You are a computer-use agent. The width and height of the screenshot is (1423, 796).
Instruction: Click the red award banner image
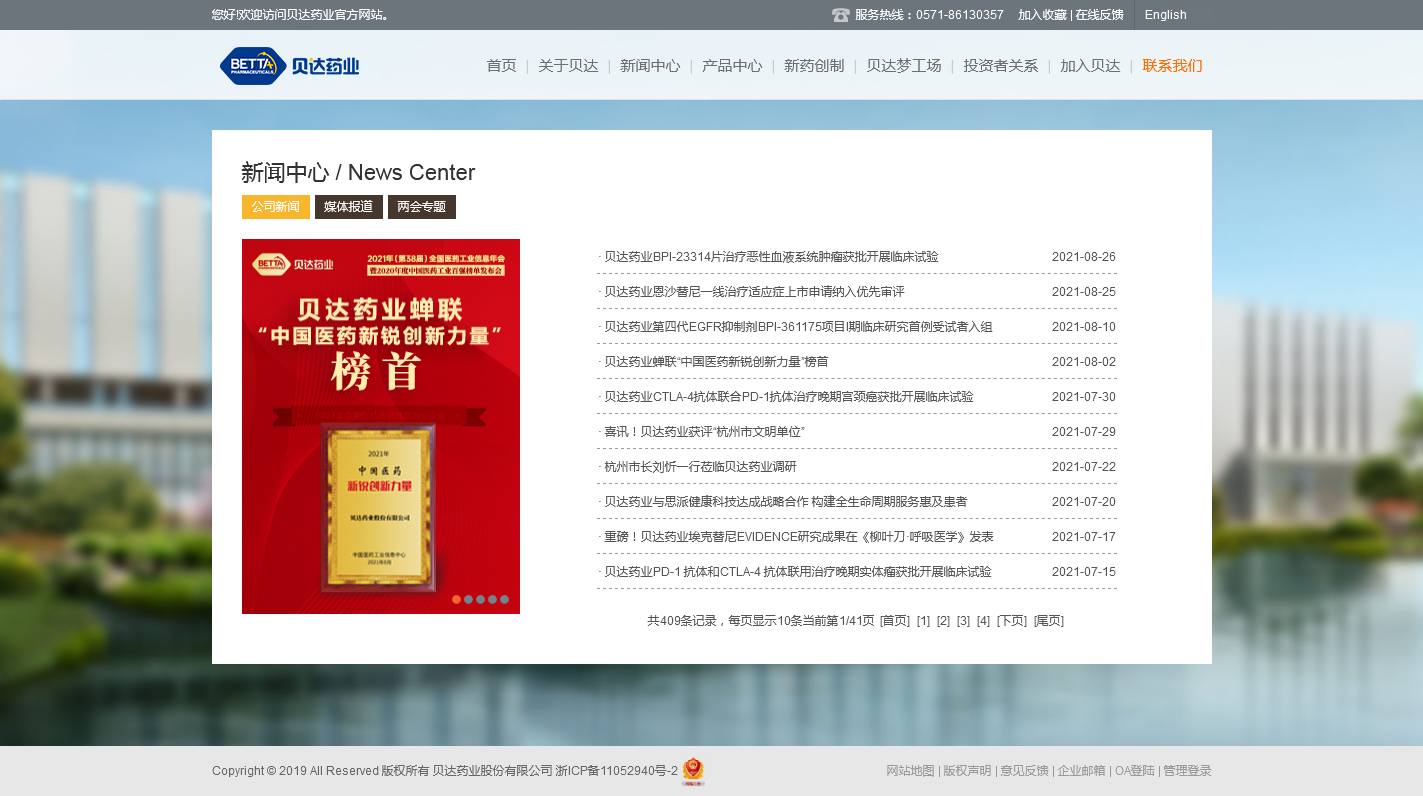(381, 426)
